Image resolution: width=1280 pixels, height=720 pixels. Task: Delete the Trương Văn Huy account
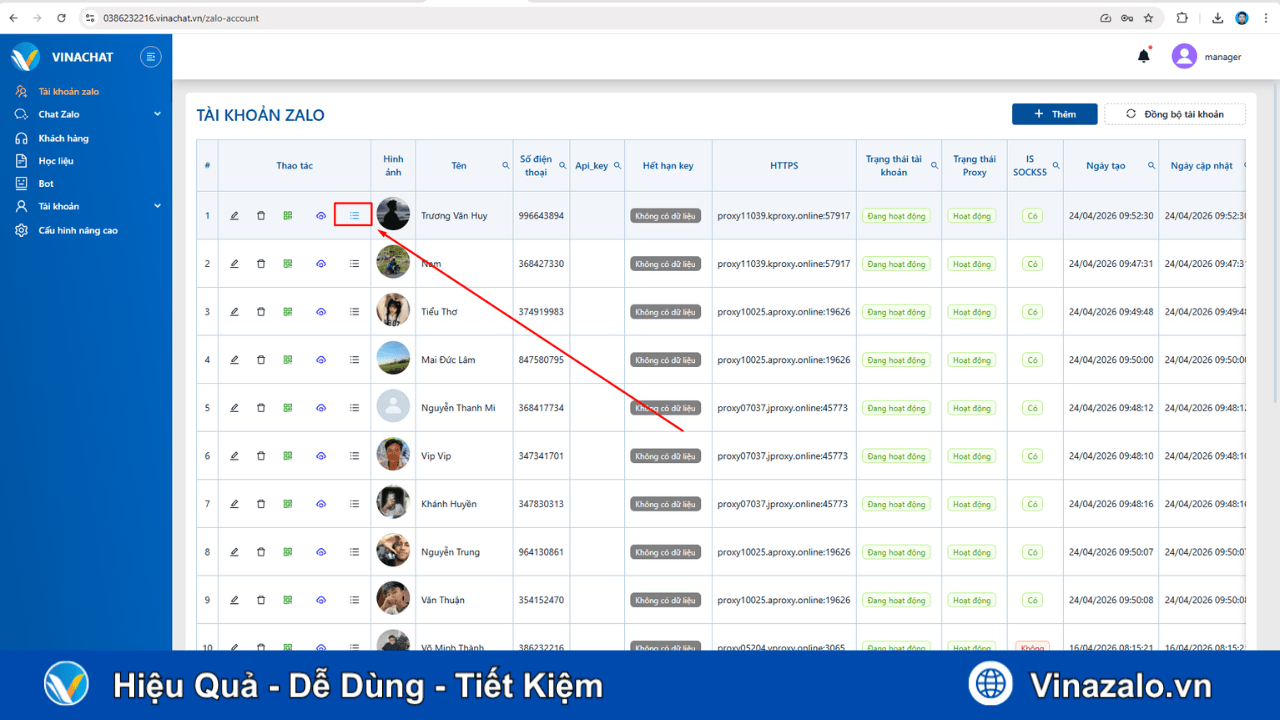click(261, 216)
